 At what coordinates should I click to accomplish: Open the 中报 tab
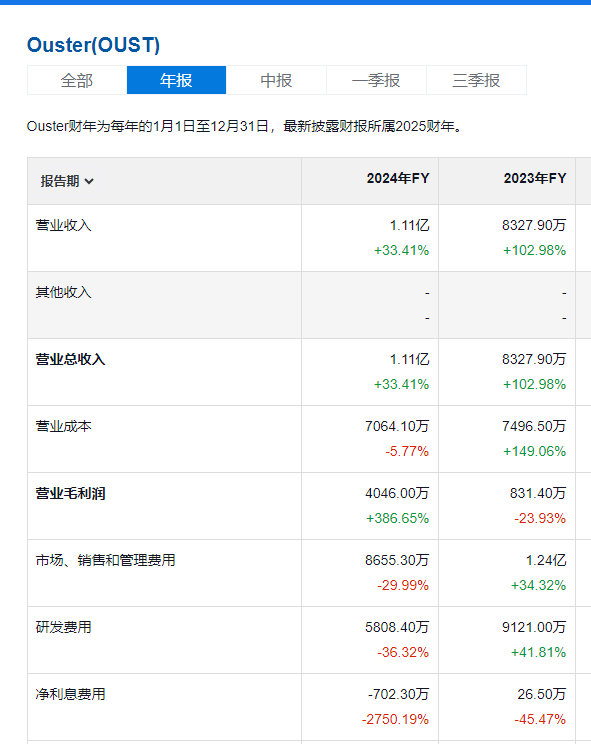[276, 80]
